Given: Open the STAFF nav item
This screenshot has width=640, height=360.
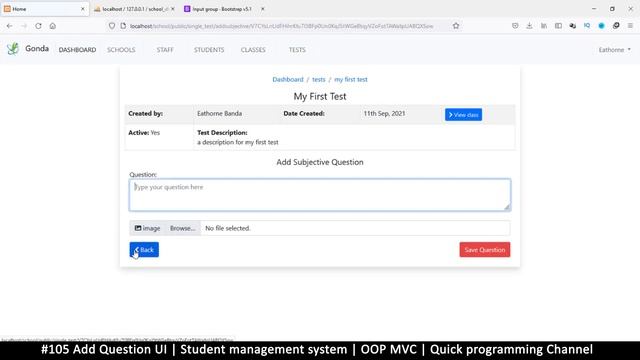Looking at the screenshot, I should tap(165, 50).
